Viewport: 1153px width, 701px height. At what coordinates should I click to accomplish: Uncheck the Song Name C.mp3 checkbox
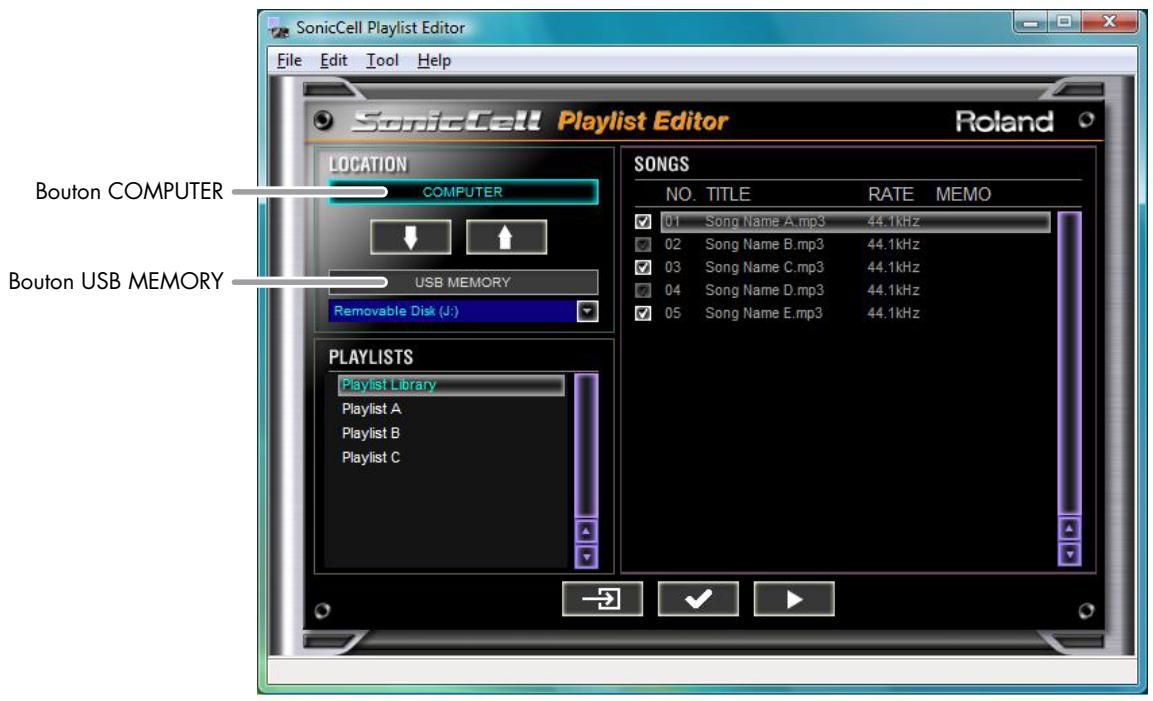click(x=643, y=267)
